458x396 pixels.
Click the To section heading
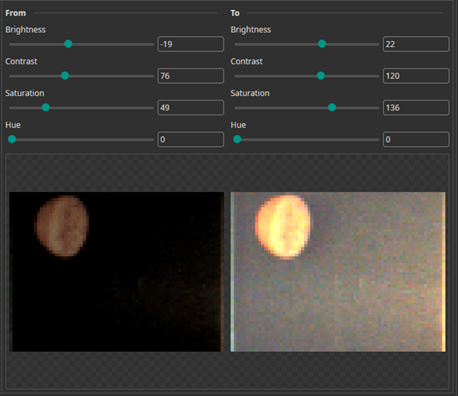tap(235, 13)
